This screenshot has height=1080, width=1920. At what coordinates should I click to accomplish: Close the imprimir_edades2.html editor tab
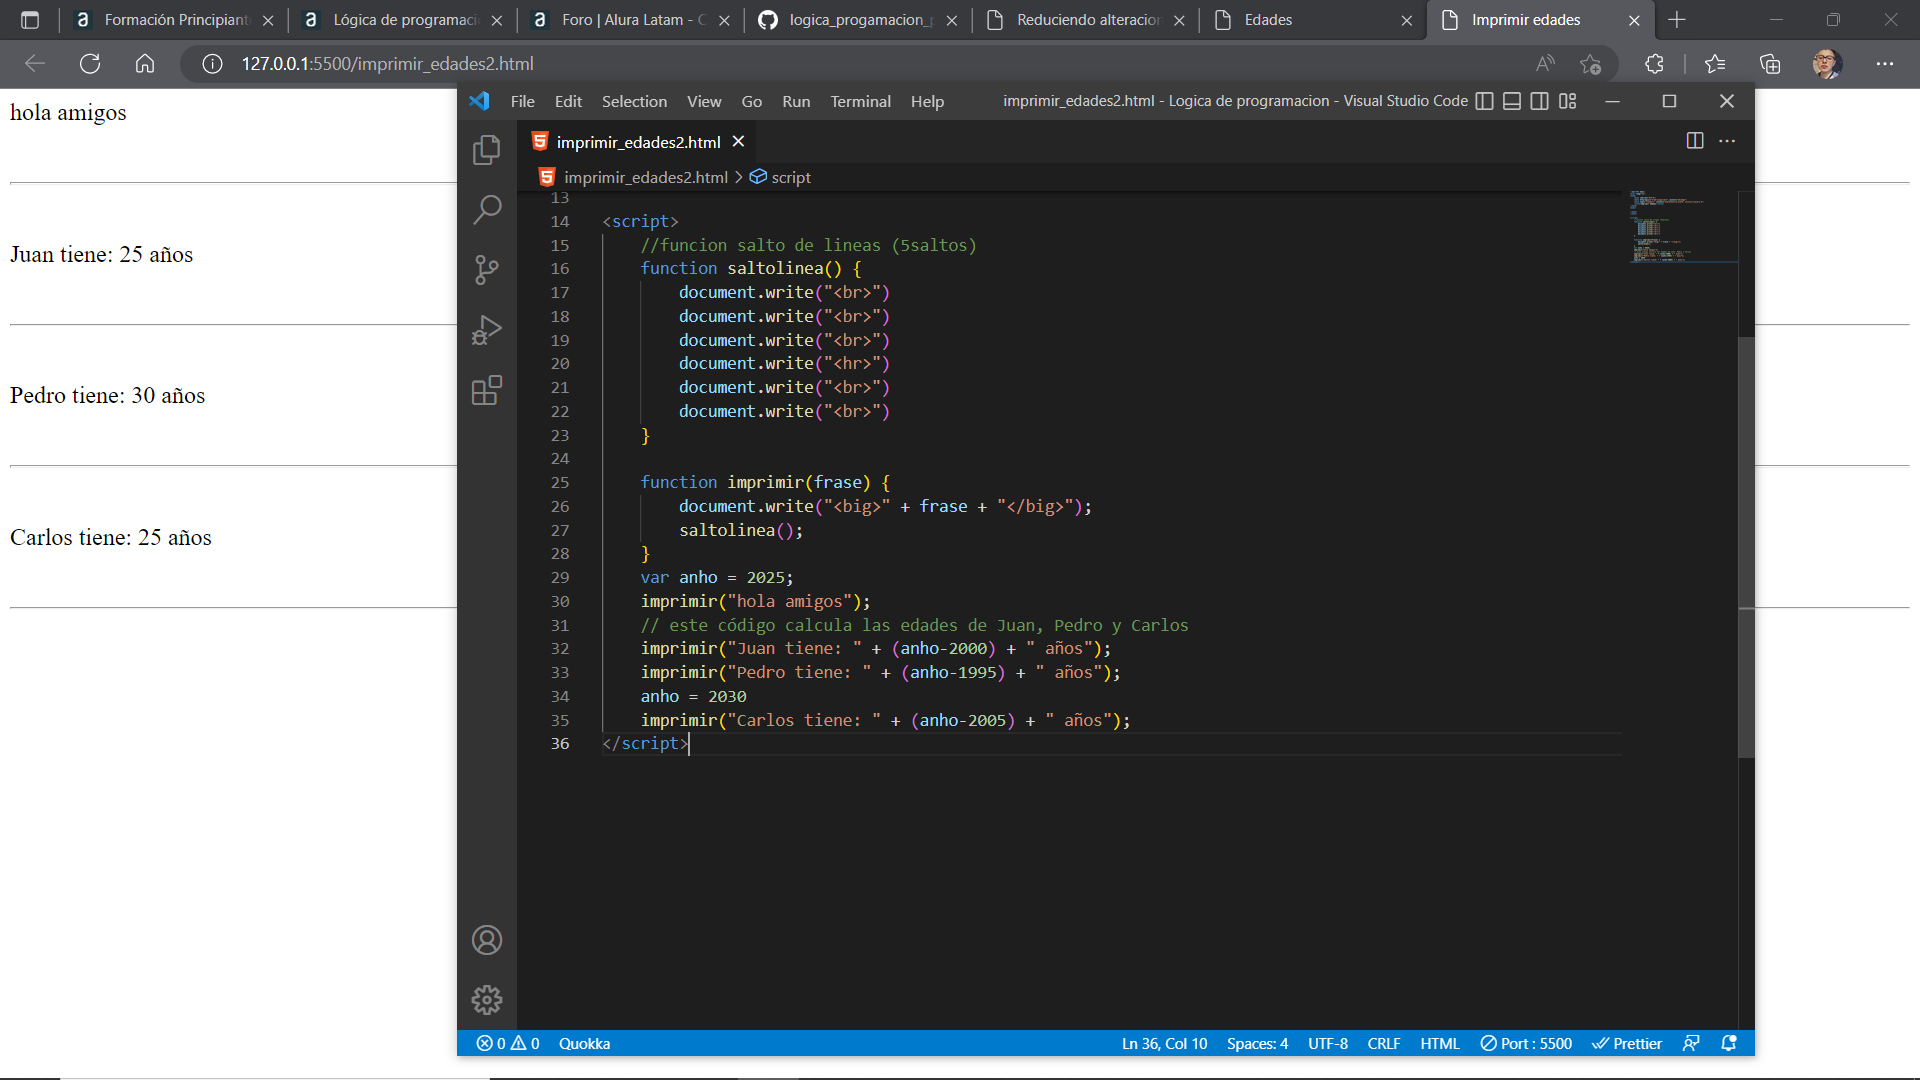click(x=738, y=142)
